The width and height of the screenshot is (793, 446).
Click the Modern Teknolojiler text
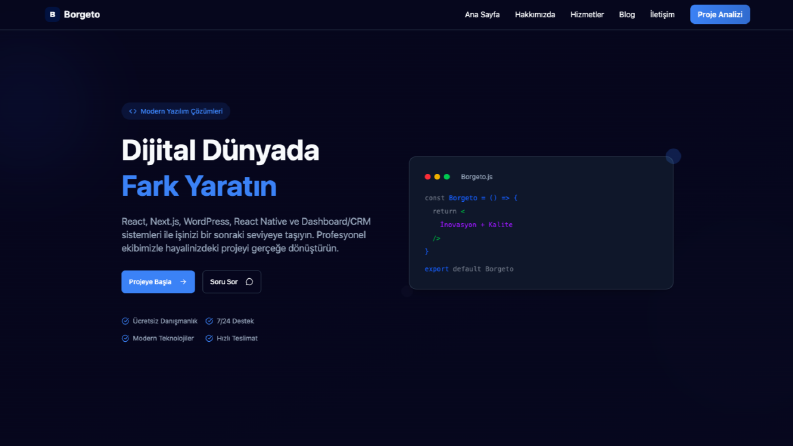tap(163, 338)
